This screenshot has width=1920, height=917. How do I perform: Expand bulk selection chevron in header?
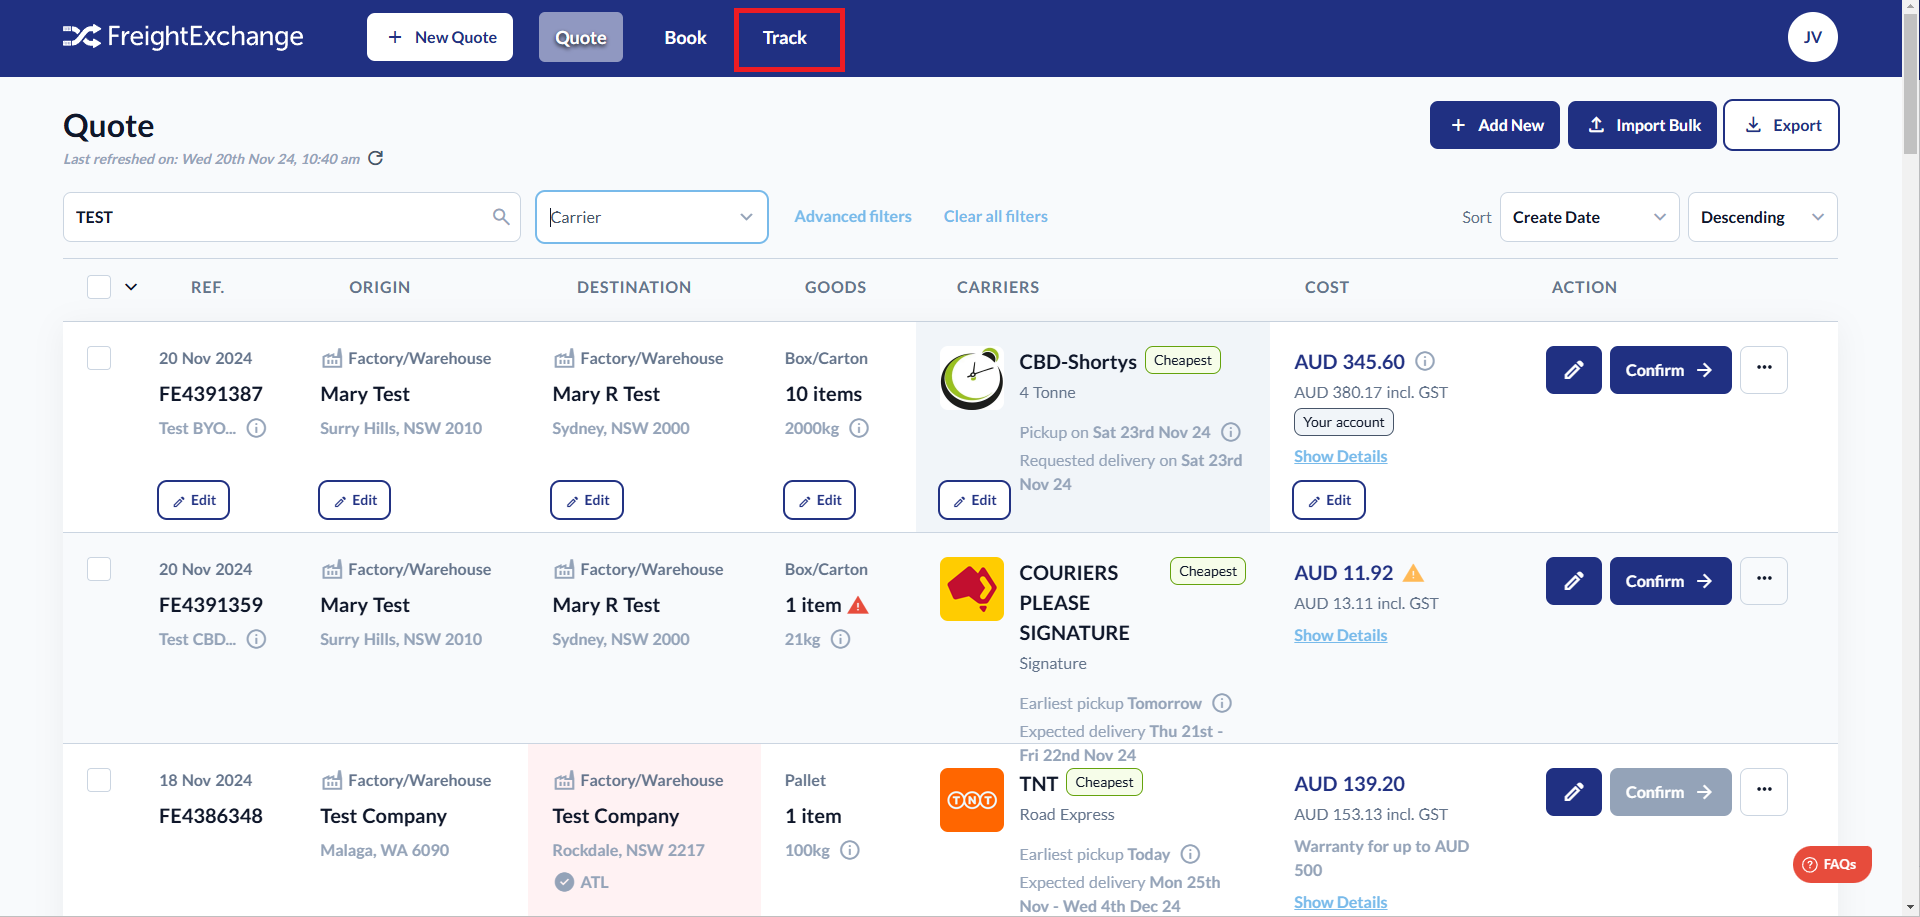[x=131, y=287]
